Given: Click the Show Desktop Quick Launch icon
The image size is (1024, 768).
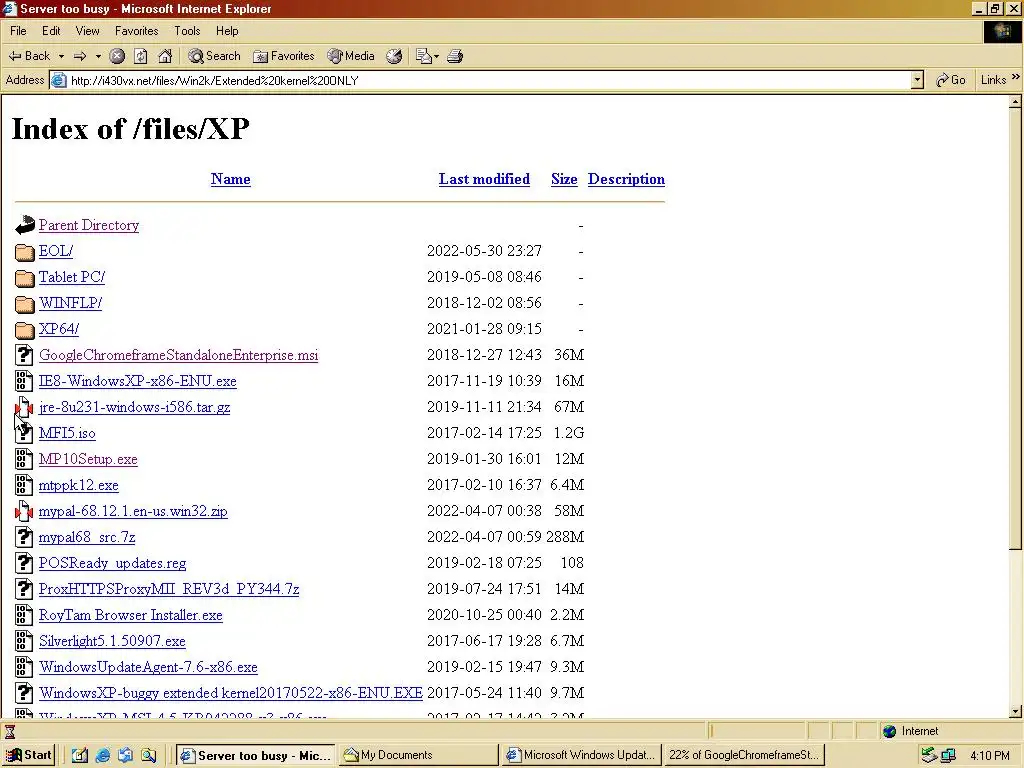Looking at the screenshot, I should (80, 756).
